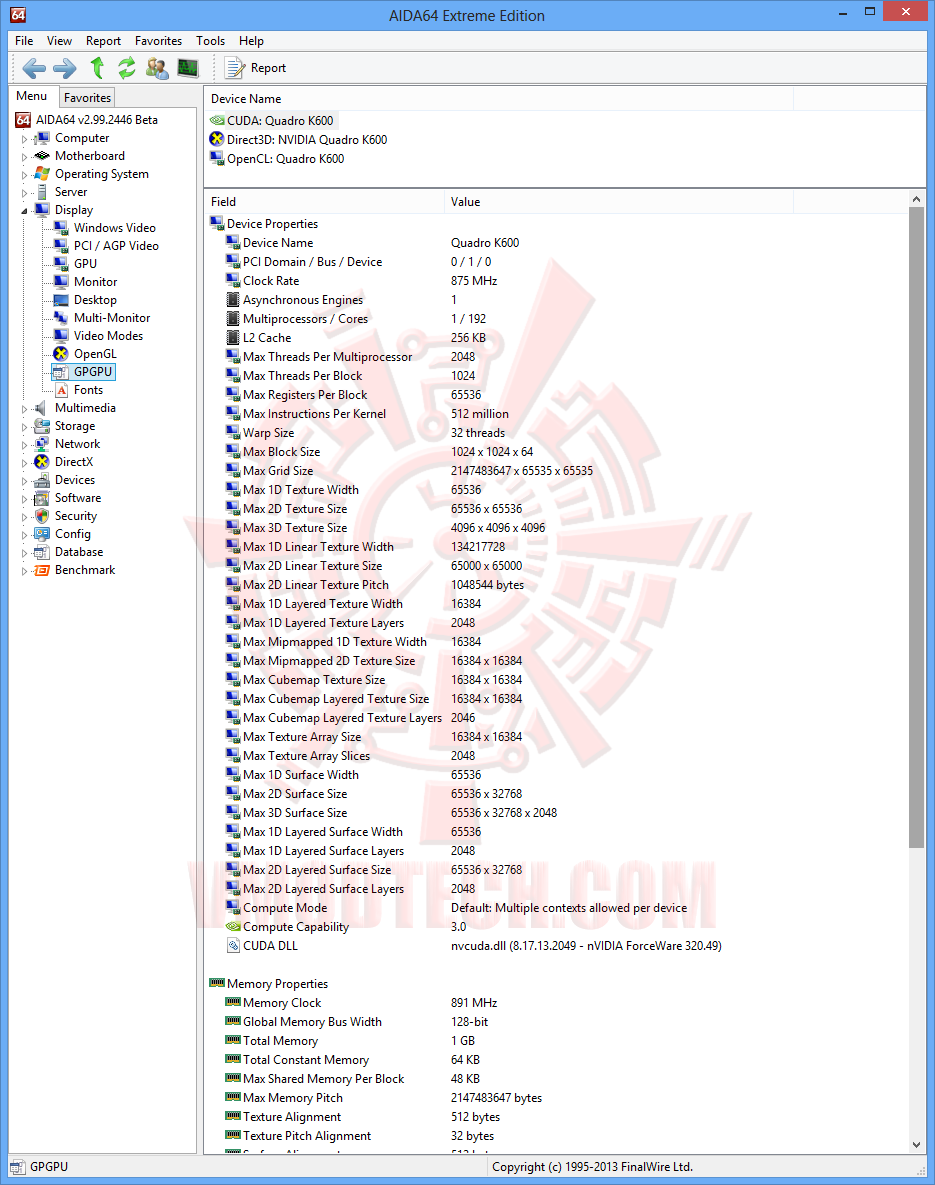Image resolution: width=935 pixels, height=1185 pixels.
Task: Click the Memory Properties group header
Action: (x=277, y=983)
